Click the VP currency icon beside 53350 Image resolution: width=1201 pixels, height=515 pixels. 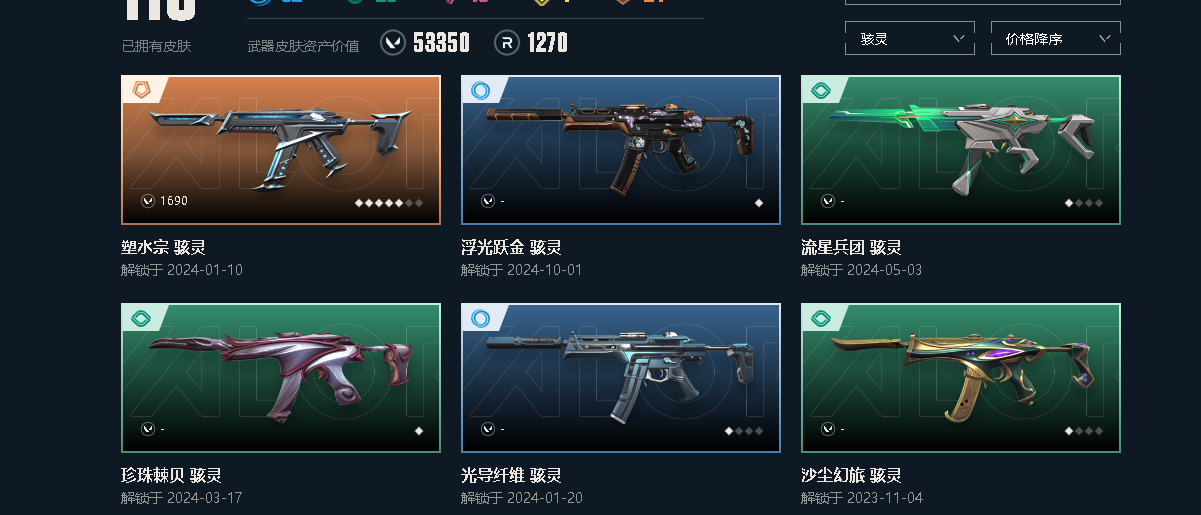coord(393,43)
